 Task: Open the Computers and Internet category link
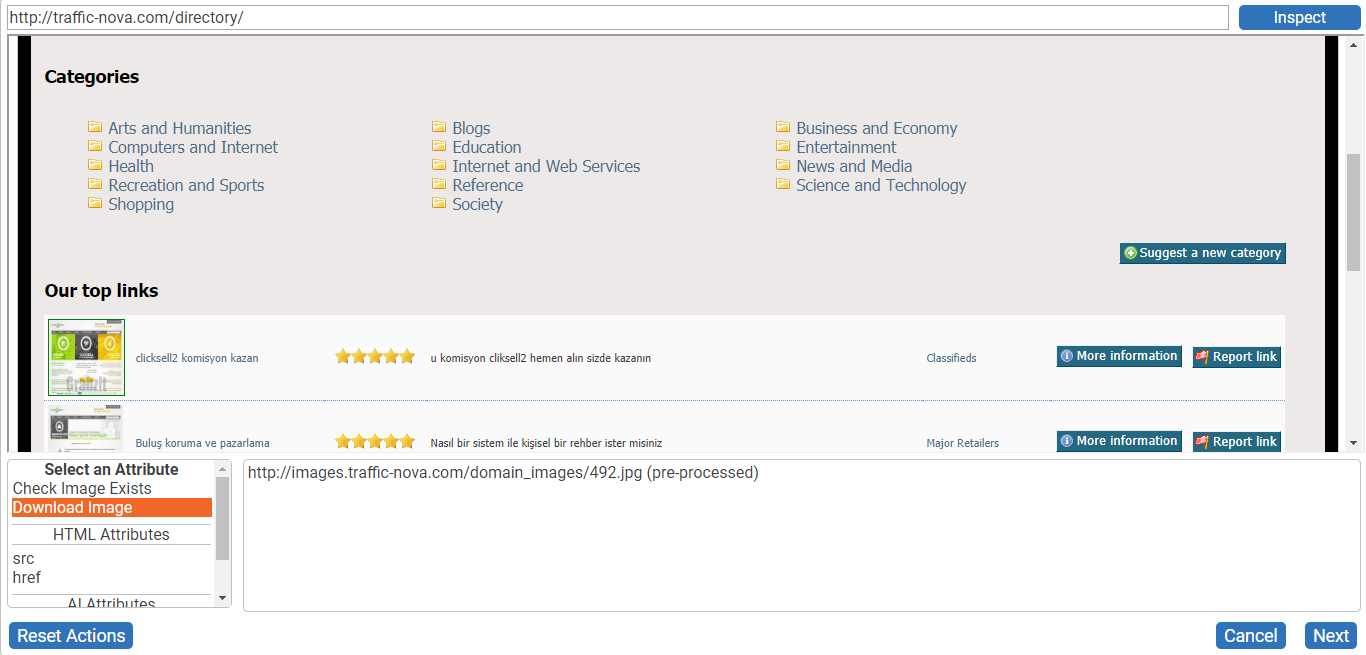click(193, 147)
